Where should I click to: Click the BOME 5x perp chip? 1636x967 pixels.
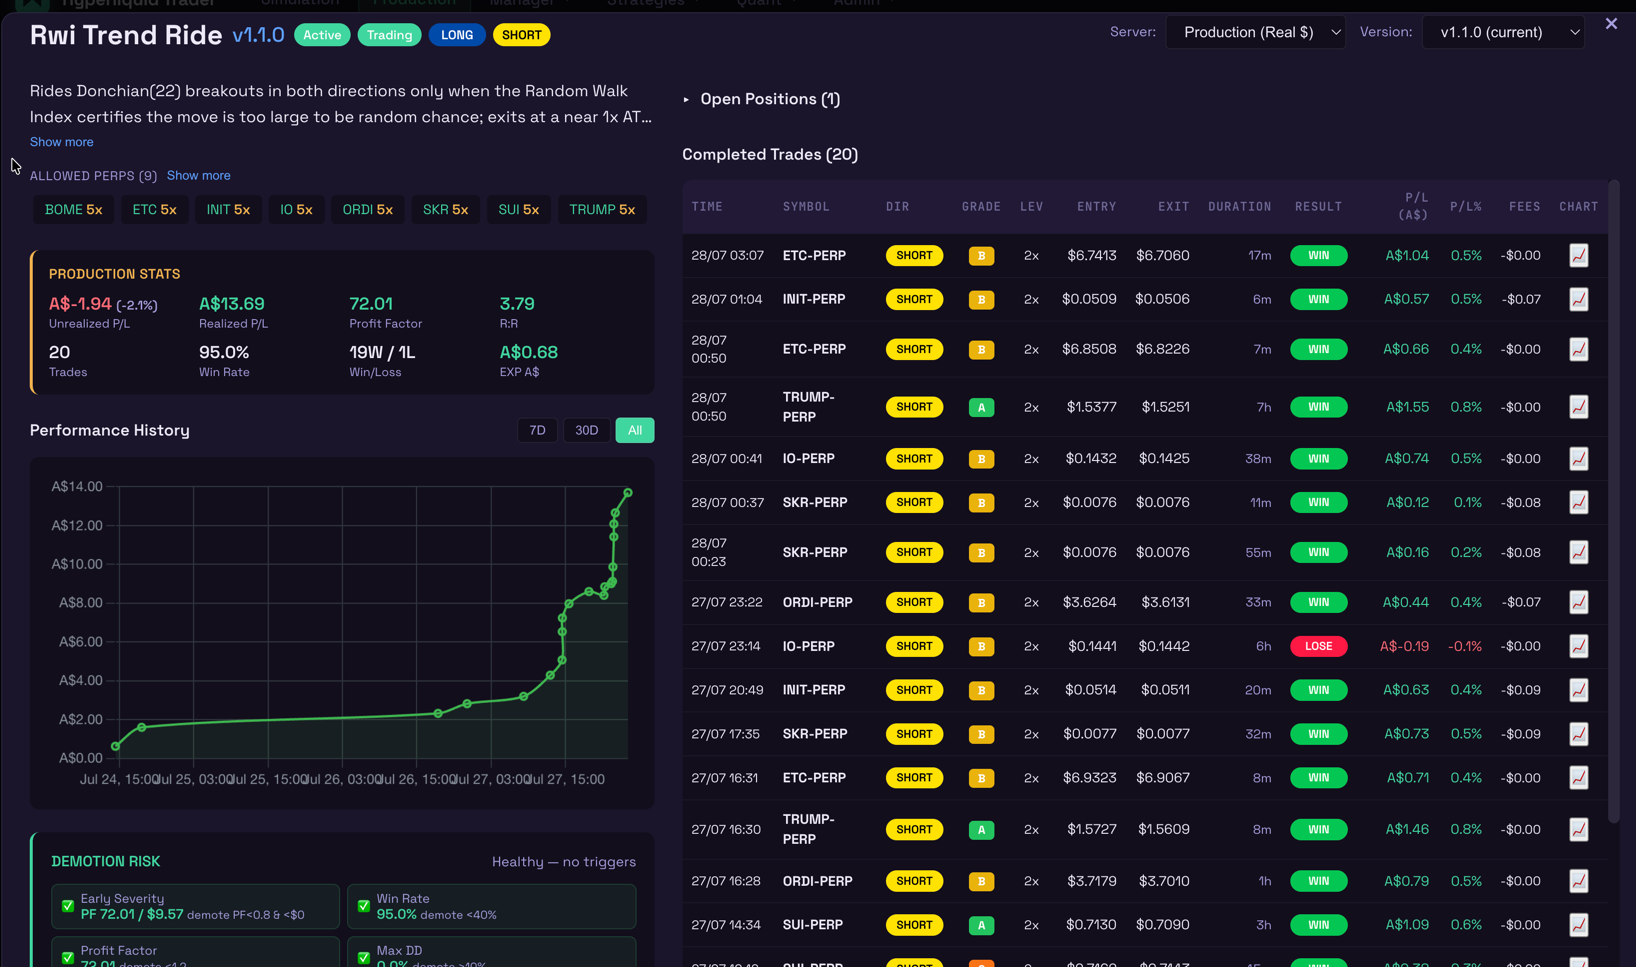(73, 210)
